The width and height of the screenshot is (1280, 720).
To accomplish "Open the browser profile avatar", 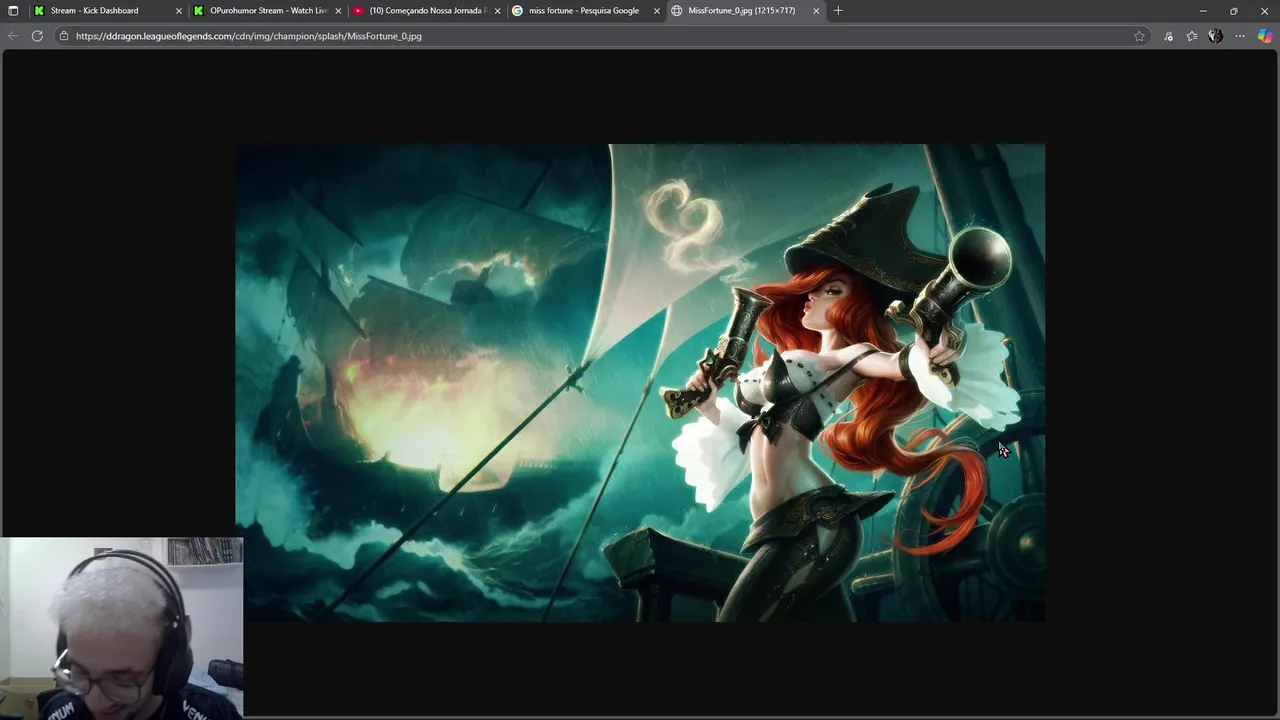I will (1216, 36).
